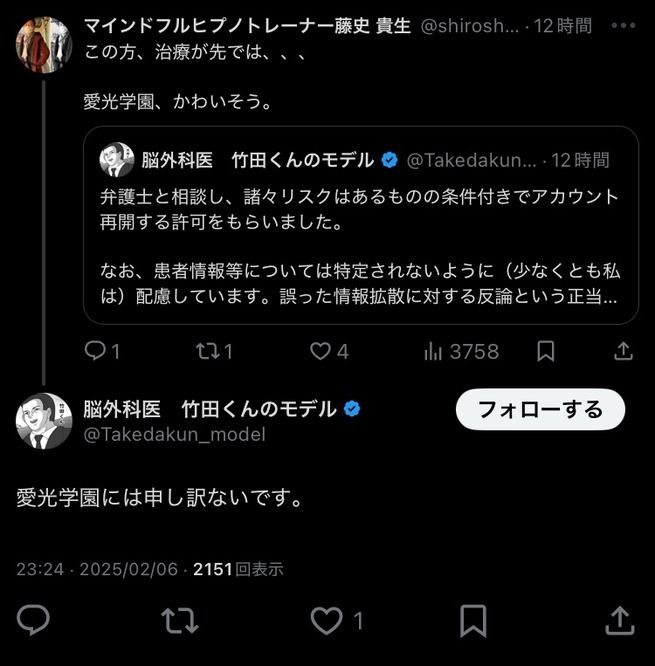Open main tweet author's avatar

(44, 421)
